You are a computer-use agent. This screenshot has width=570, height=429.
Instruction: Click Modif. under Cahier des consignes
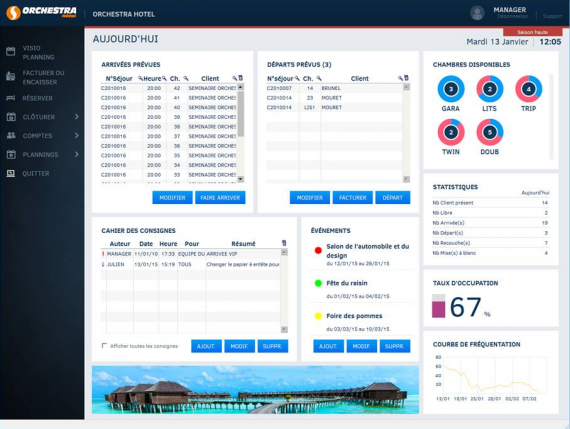pos(240,346)
